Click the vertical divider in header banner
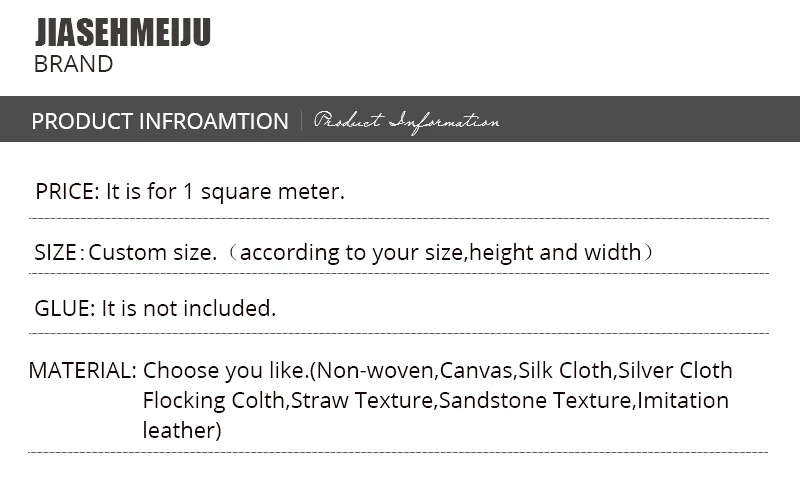Screen dimensions: 800x492 click(302, 121)
